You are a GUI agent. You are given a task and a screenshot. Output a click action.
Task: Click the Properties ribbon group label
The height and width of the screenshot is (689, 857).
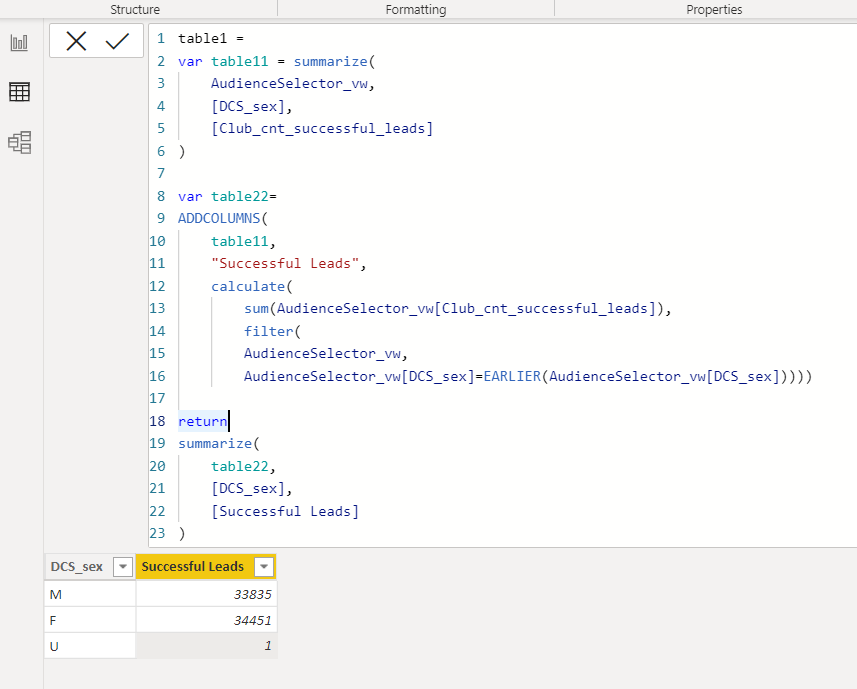click(x=714, y=9)
